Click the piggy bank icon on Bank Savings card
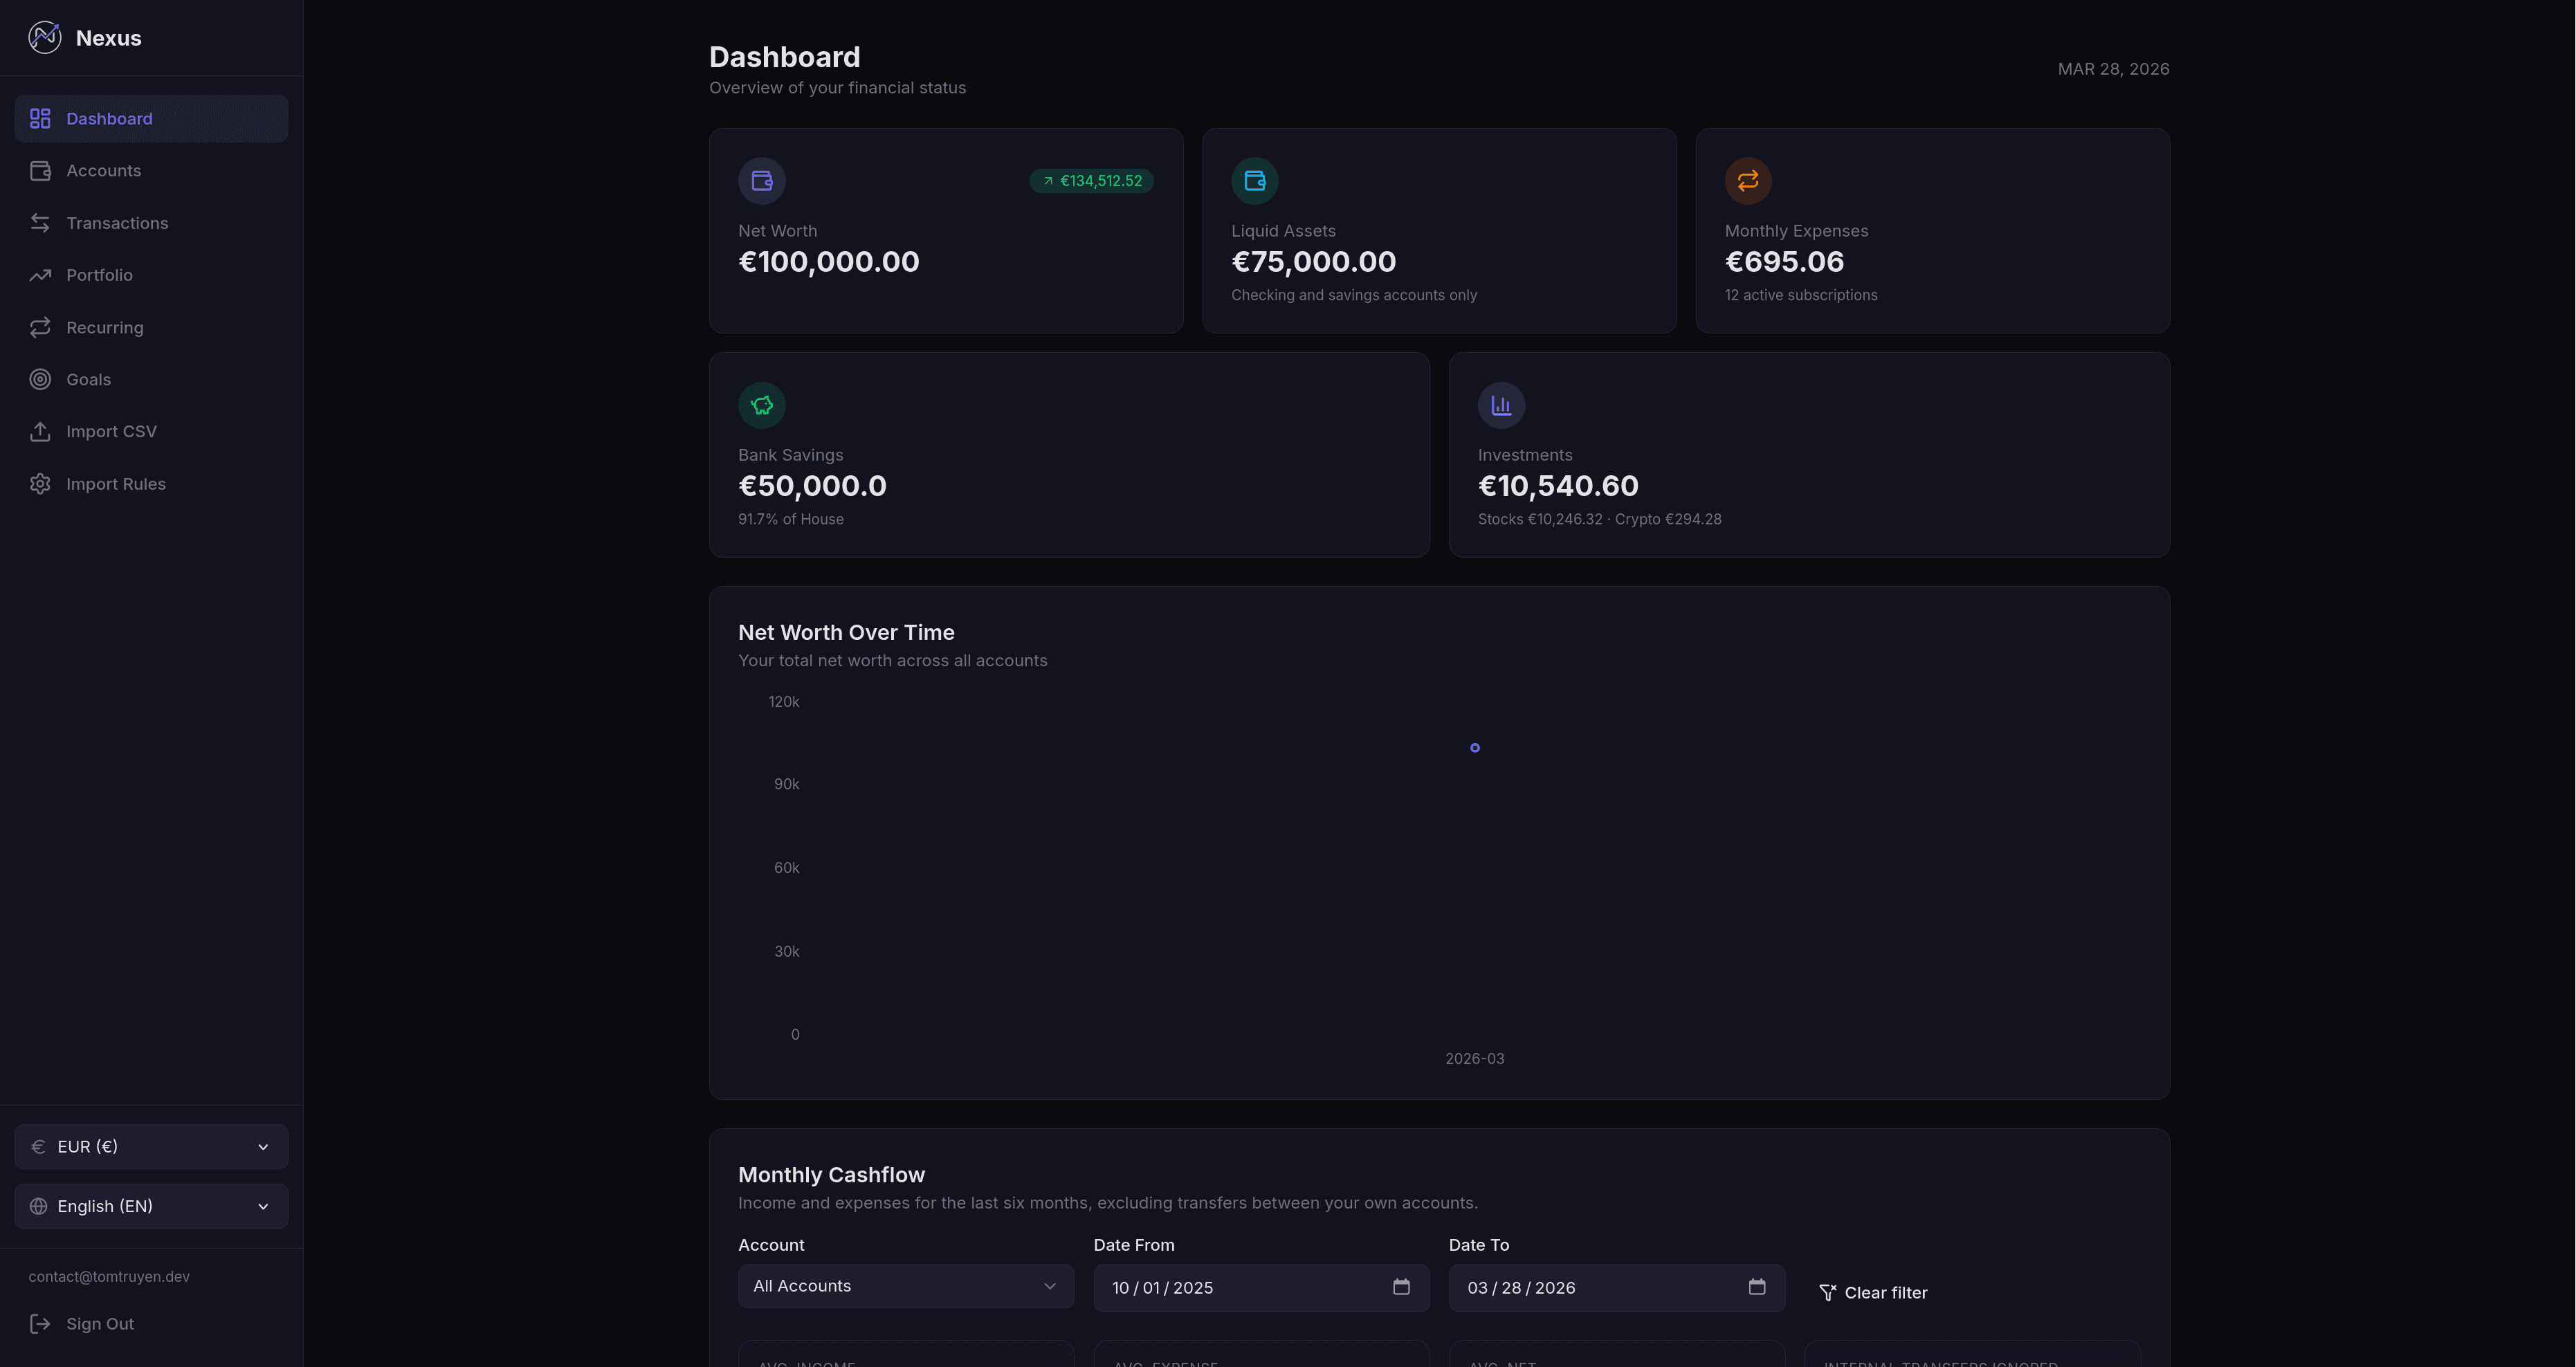 point(762,404)
